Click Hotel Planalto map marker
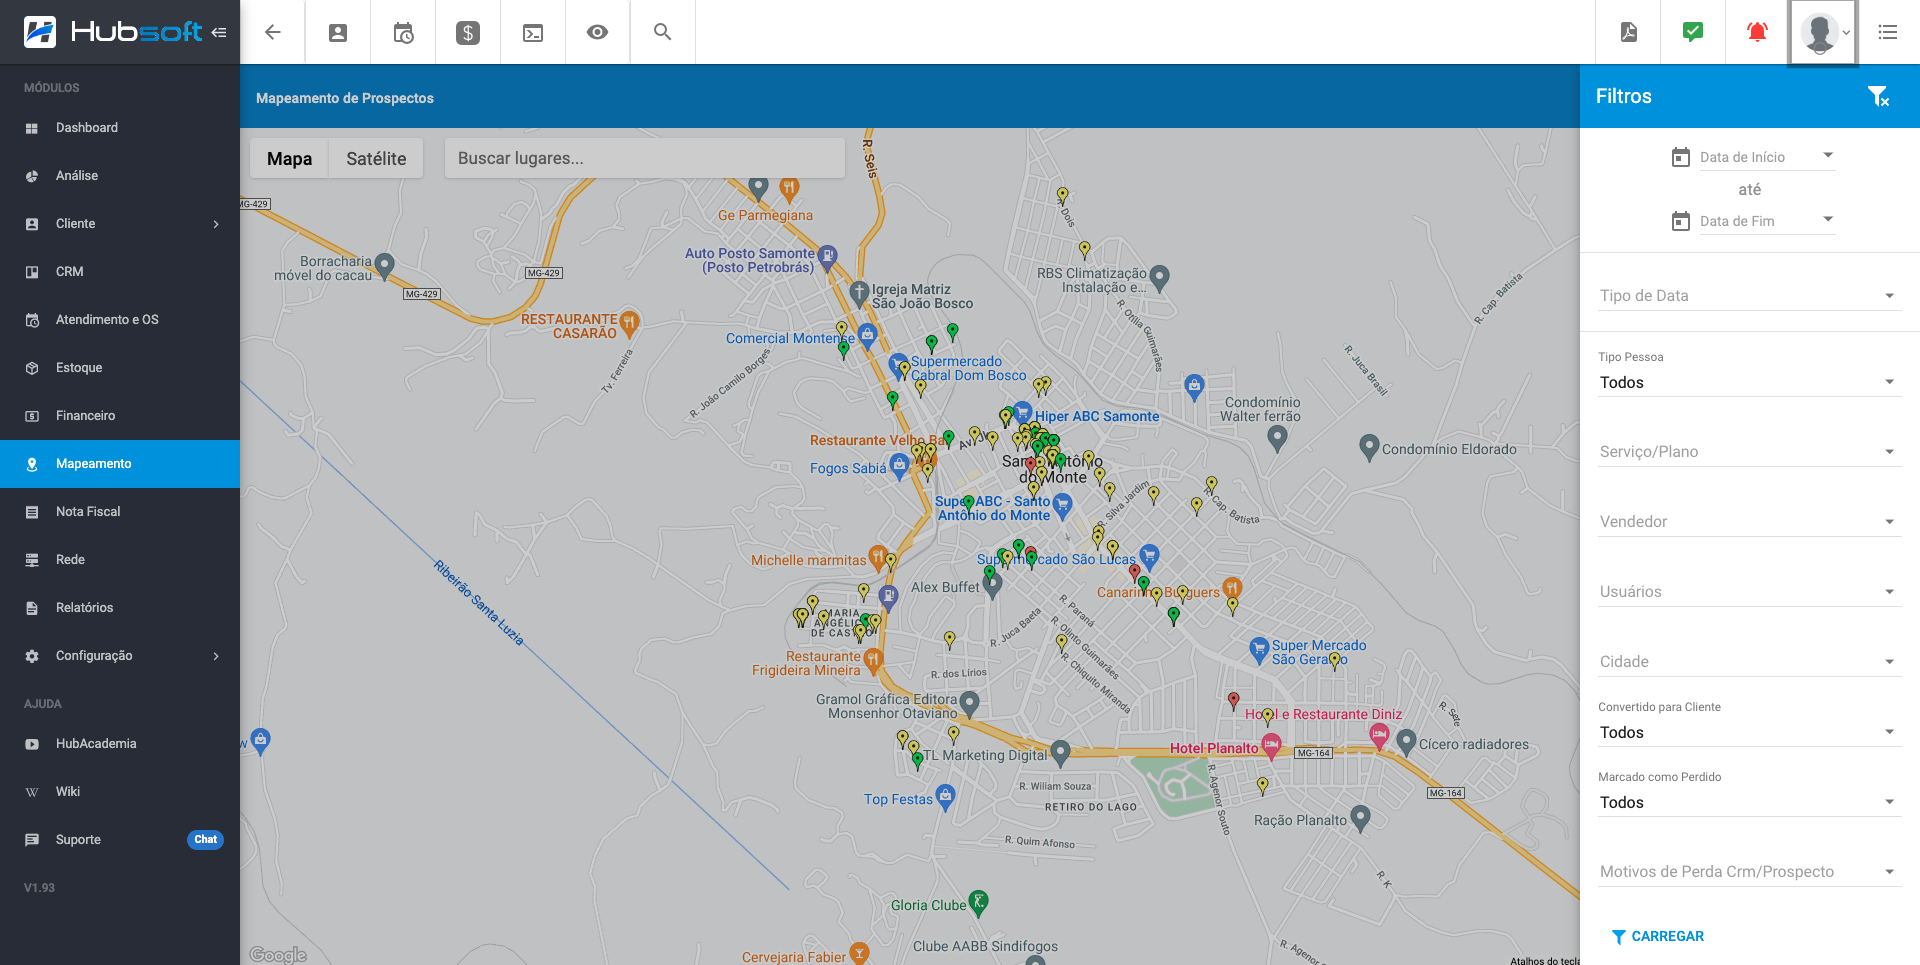This screenshot has width=1920, height=965. [1271, 745]
